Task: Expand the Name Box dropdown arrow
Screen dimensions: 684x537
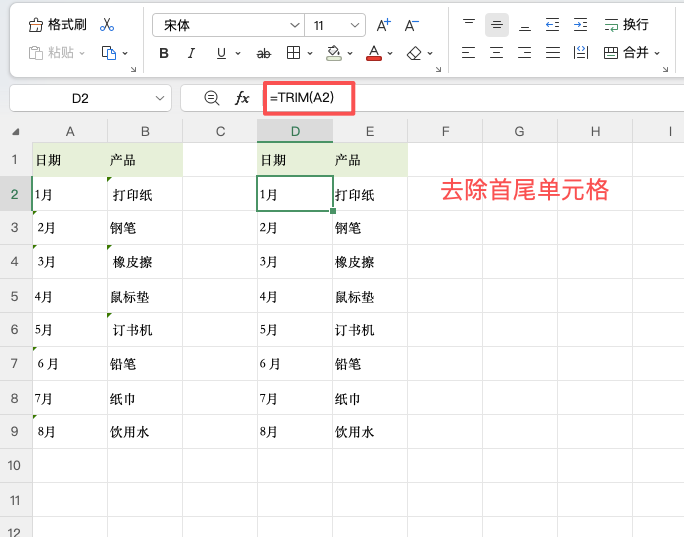Action: 160,98
